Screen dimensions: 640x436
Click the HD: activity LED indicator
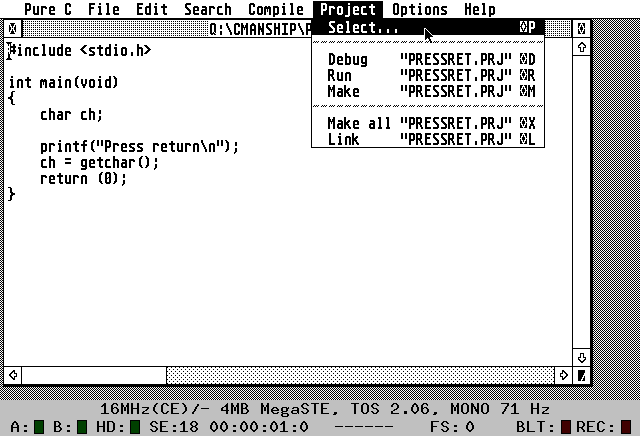[x=134, y=427]
